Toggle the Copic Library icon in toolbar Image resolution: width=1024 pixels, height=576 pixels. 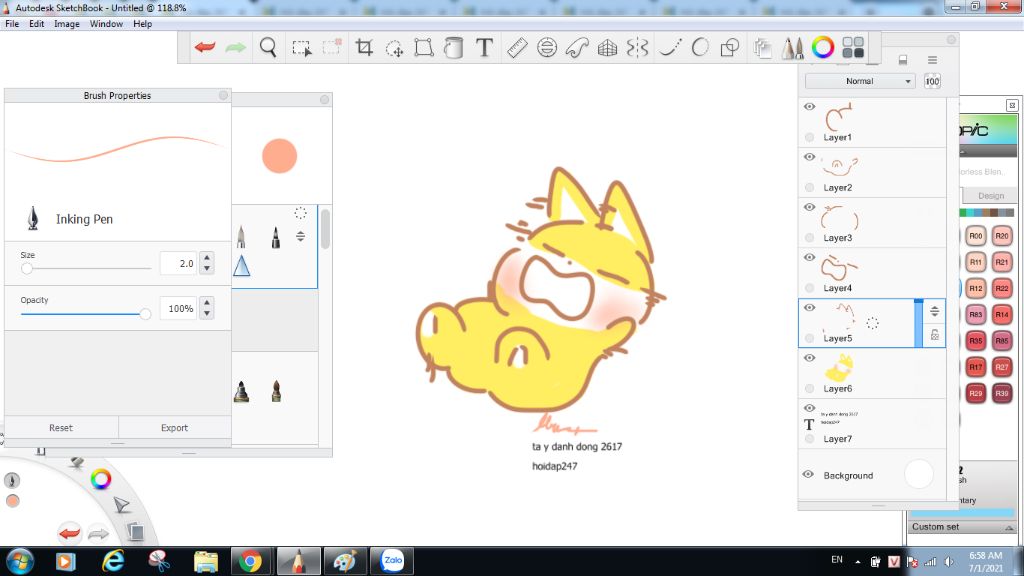[x=853, y=47]
